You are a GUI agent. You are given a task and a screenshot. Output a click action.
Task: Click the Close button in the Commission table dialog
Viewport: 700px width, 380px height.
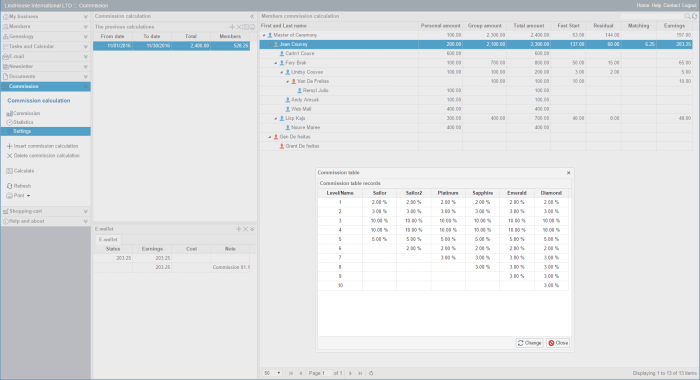click(x=558, y=343)
